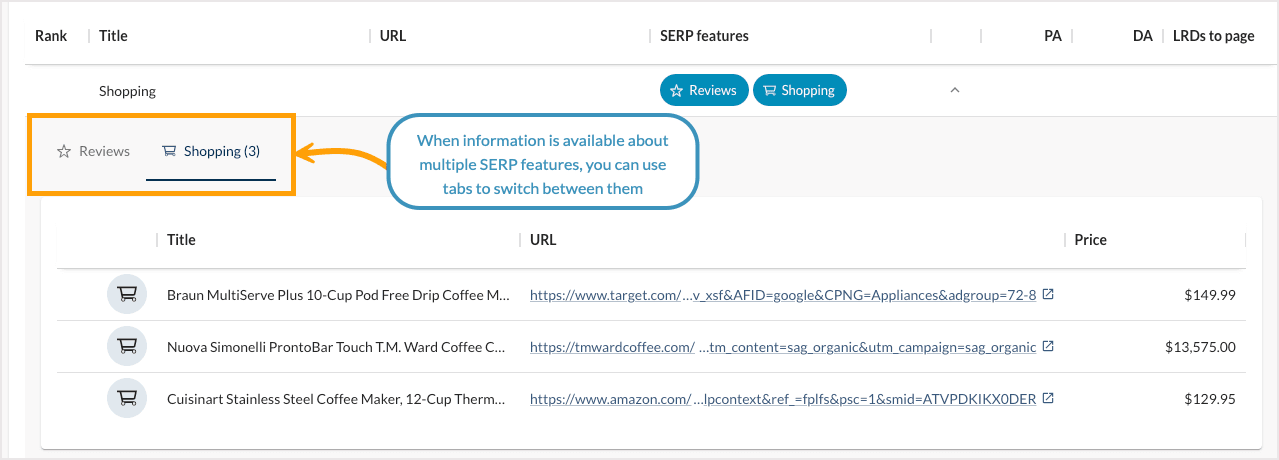Click the Price column header
The image size is (1279, 460).
(1090, 240)
